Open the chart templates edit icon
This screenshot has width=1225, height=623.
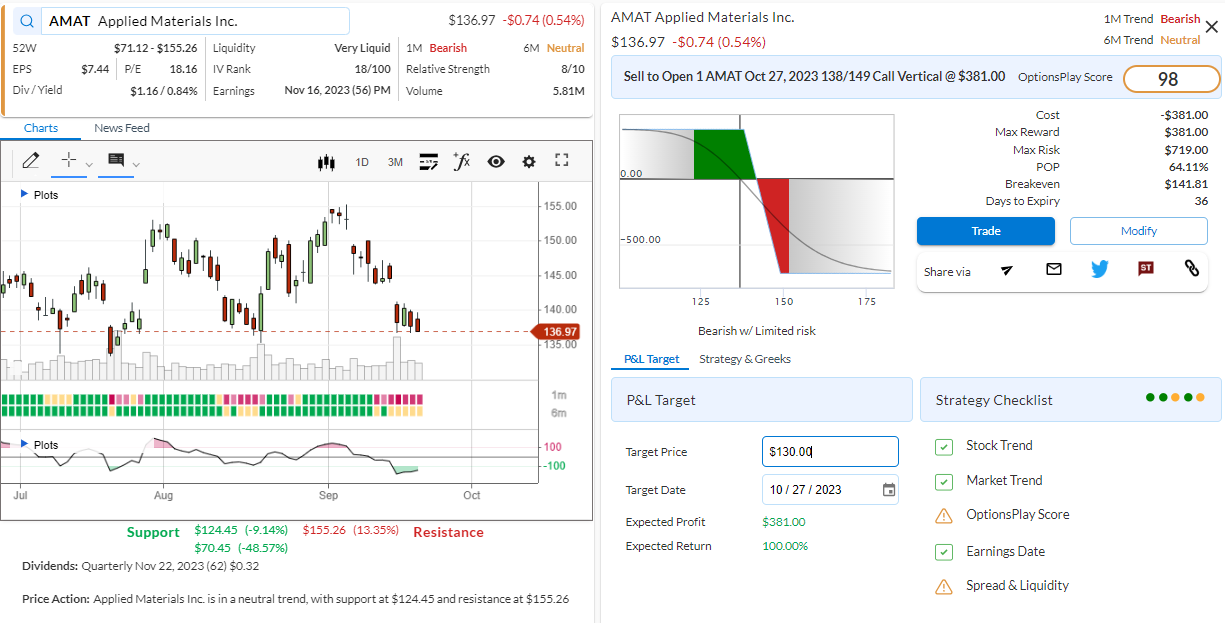[x=429, y=161]
